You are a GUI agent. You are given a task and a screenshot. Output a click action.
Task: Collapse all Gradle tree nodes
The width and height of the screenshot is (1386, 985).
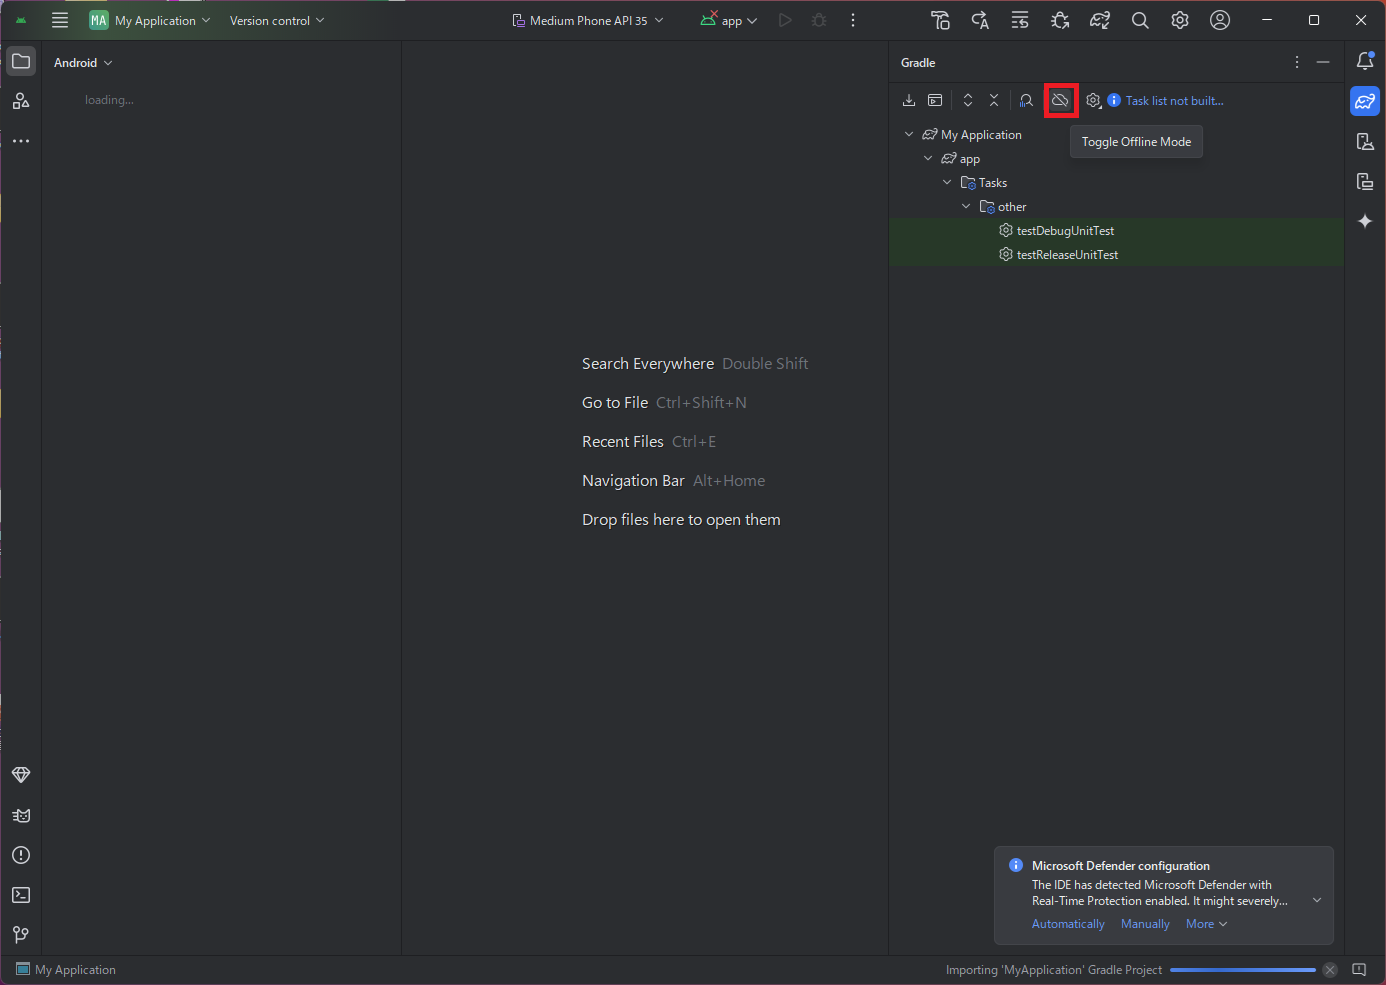994,101
